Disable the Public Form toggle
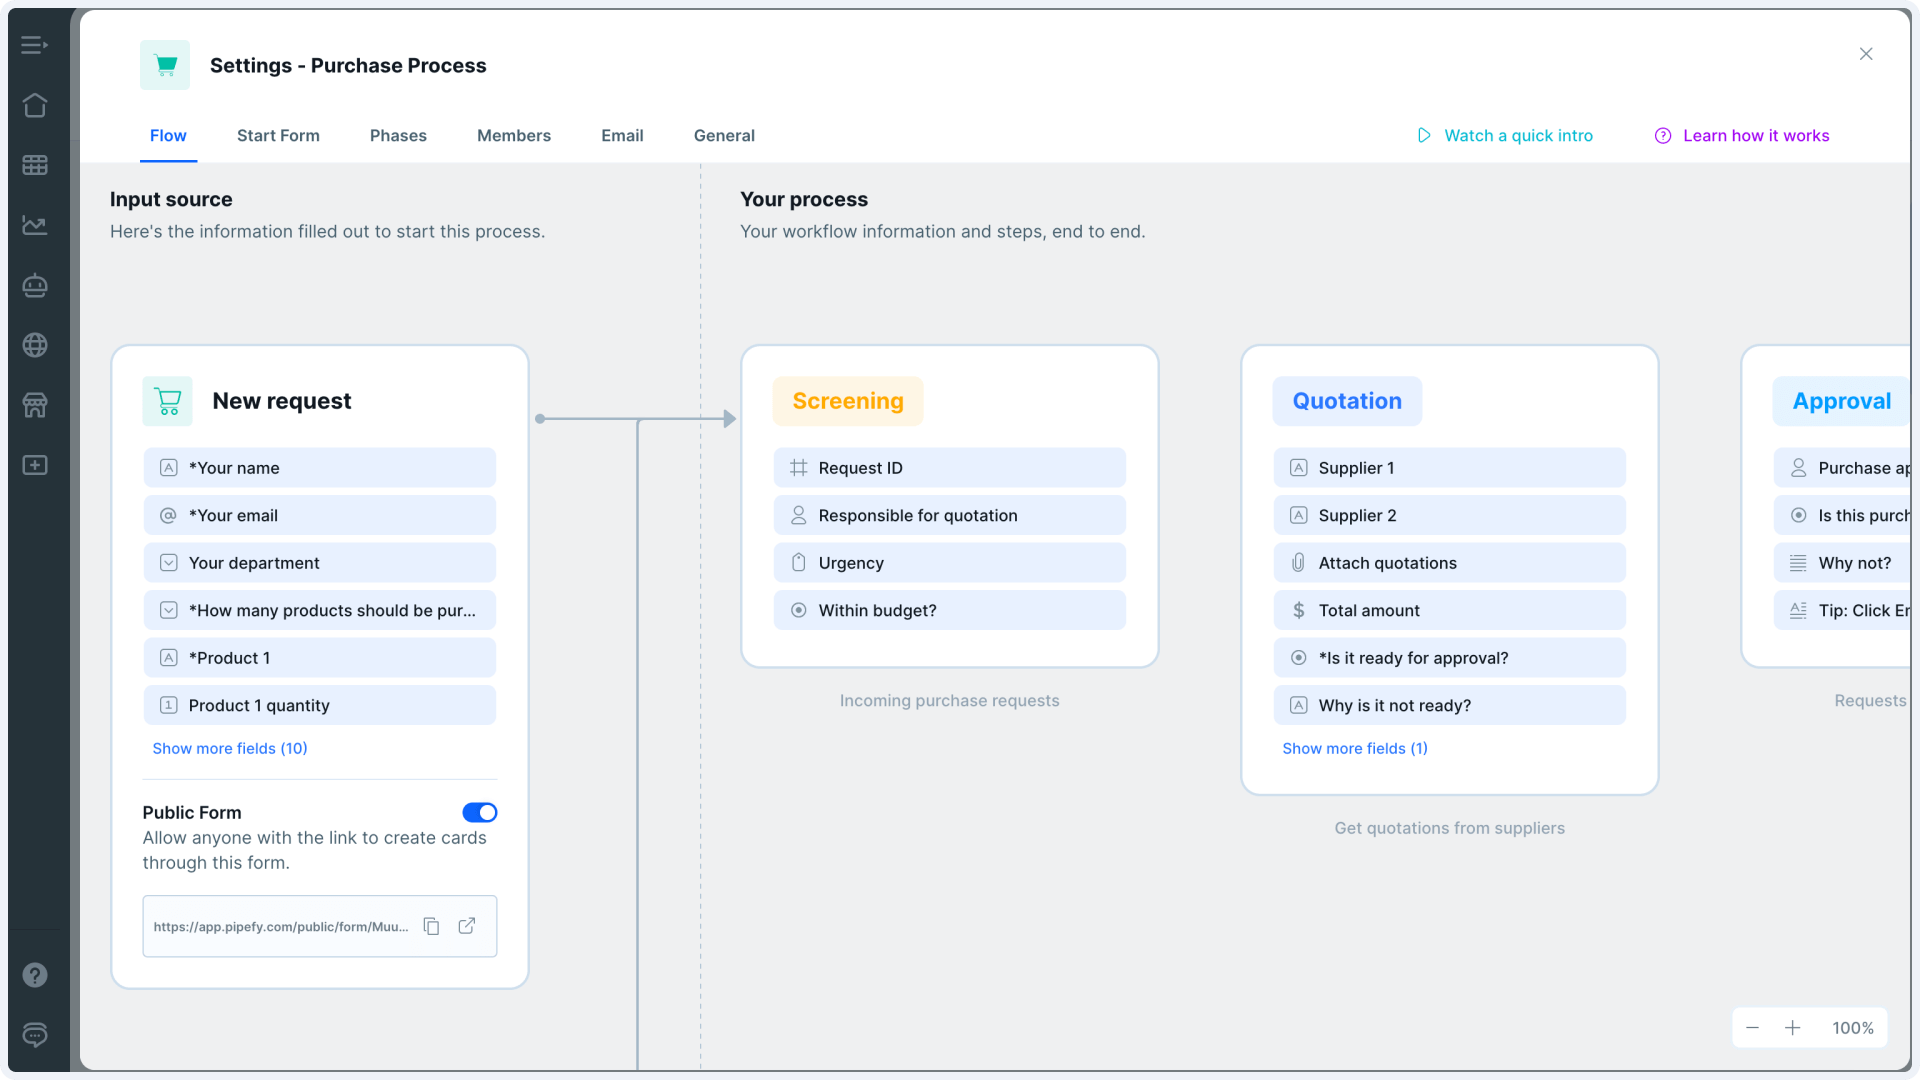Viewport: 1920px width, 1080px height. [479, 812]
